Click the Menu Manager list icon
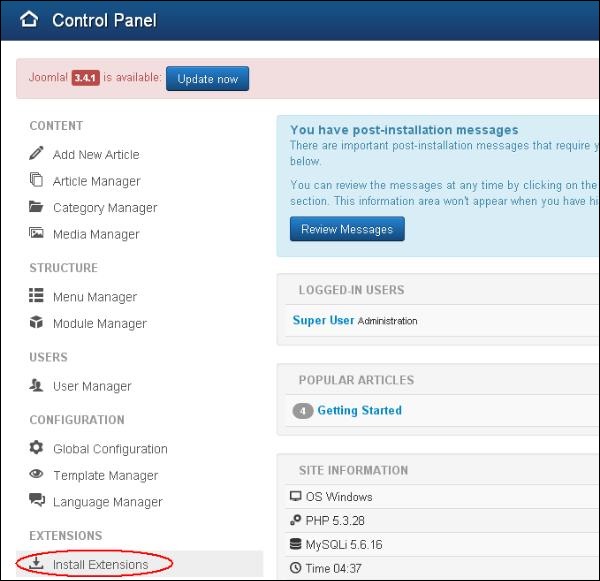The height and width of the screenshot is (581, 600). [x=37, y=296]
